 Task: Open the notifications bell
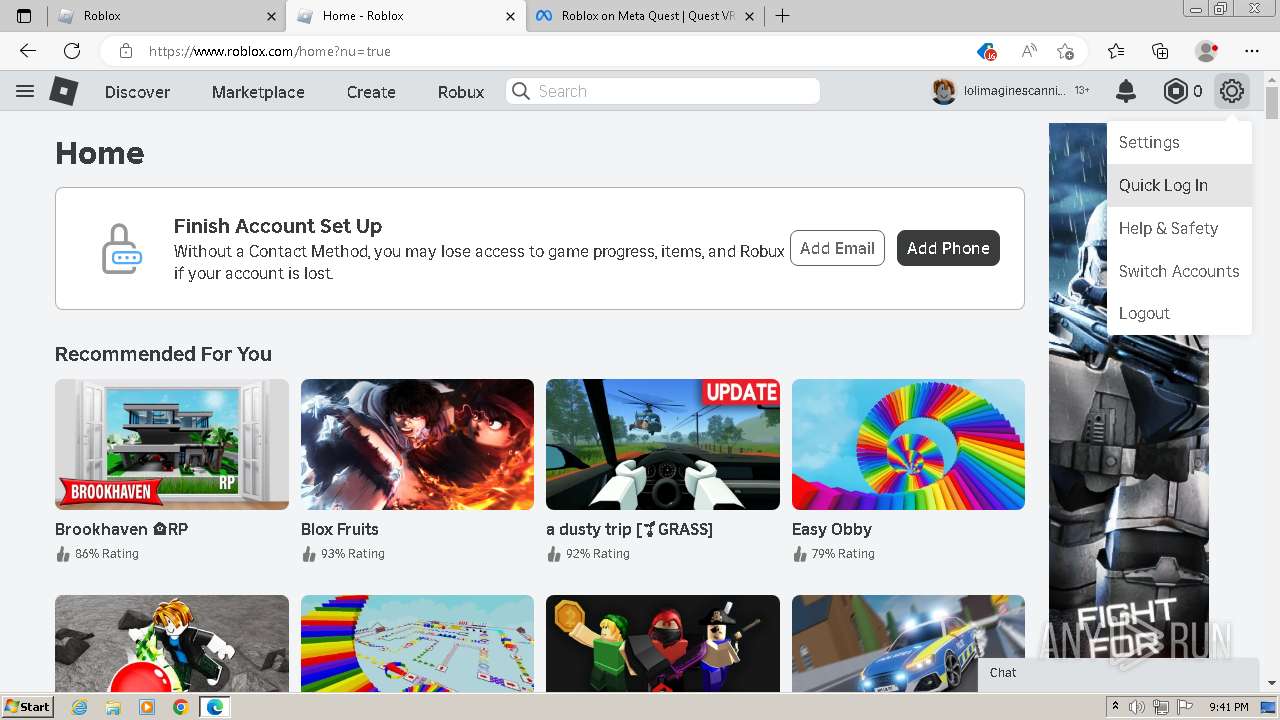[1126, 91]
